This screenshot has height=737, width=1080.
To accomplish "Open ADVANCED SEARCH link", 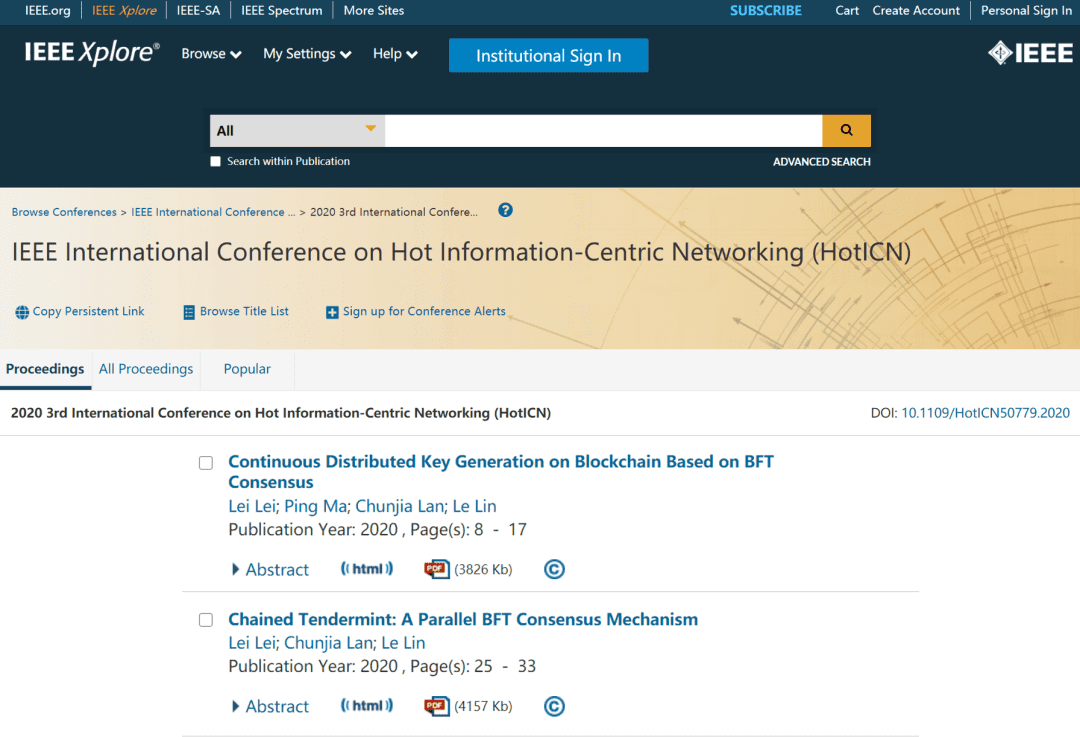I will [821, 162].
